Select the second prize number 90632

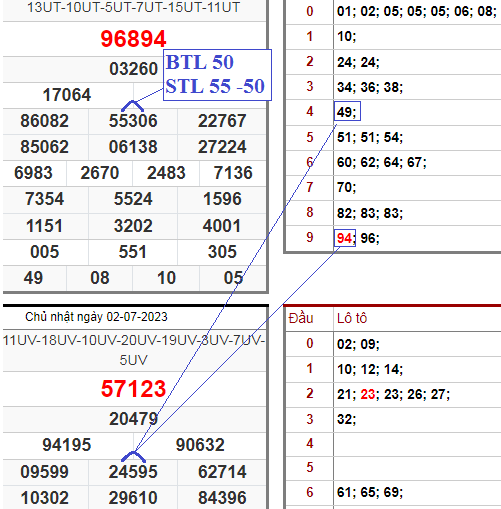tap(200, 445)
